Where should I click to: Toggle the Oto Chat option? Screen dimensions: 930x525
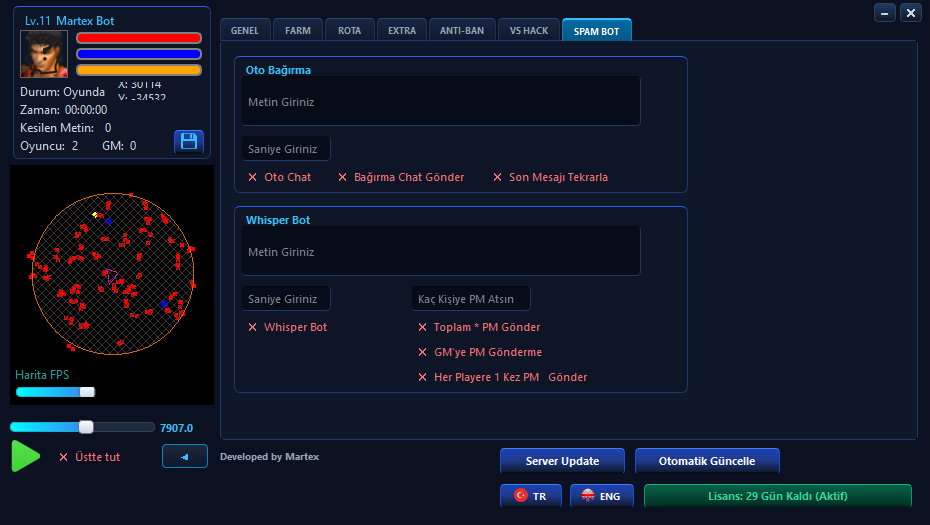[279, 177]
